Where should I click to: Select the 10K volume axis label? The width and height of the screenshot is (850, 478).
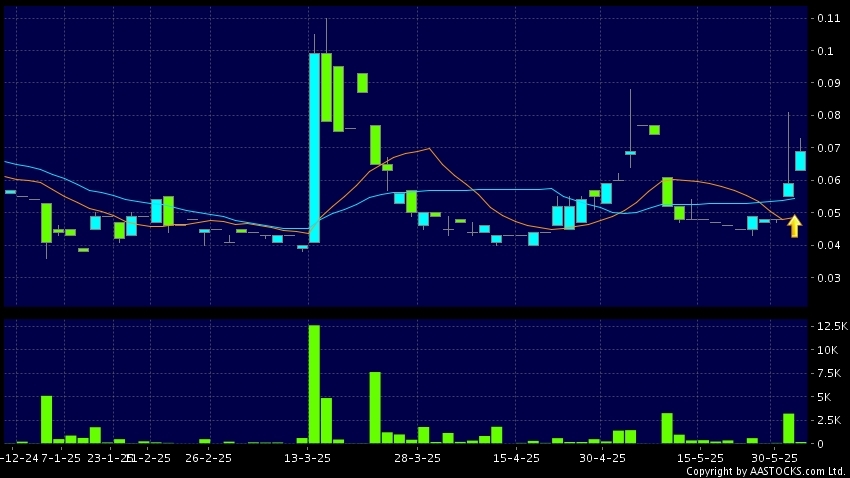tap(827, 350)
